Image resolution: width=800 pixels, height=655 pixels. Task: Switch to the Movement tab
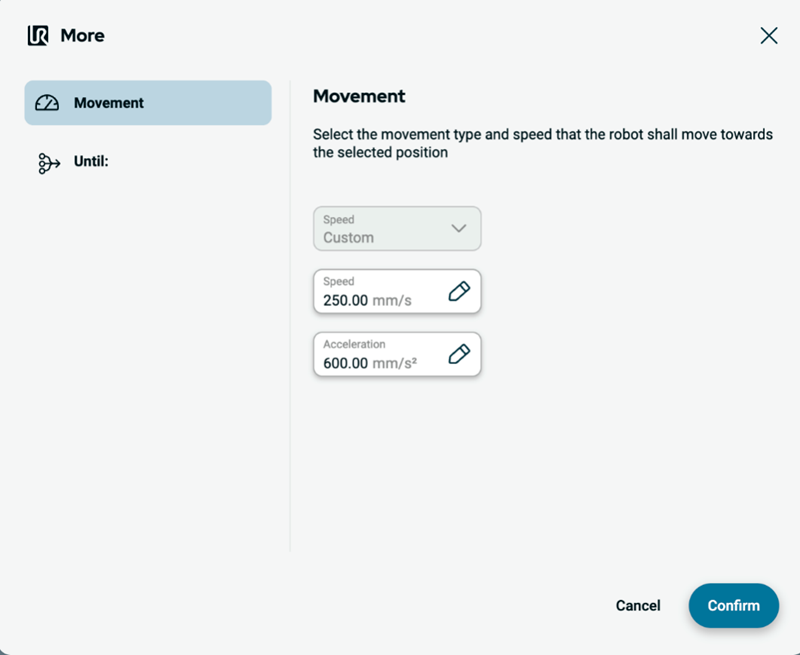(148, 103)
